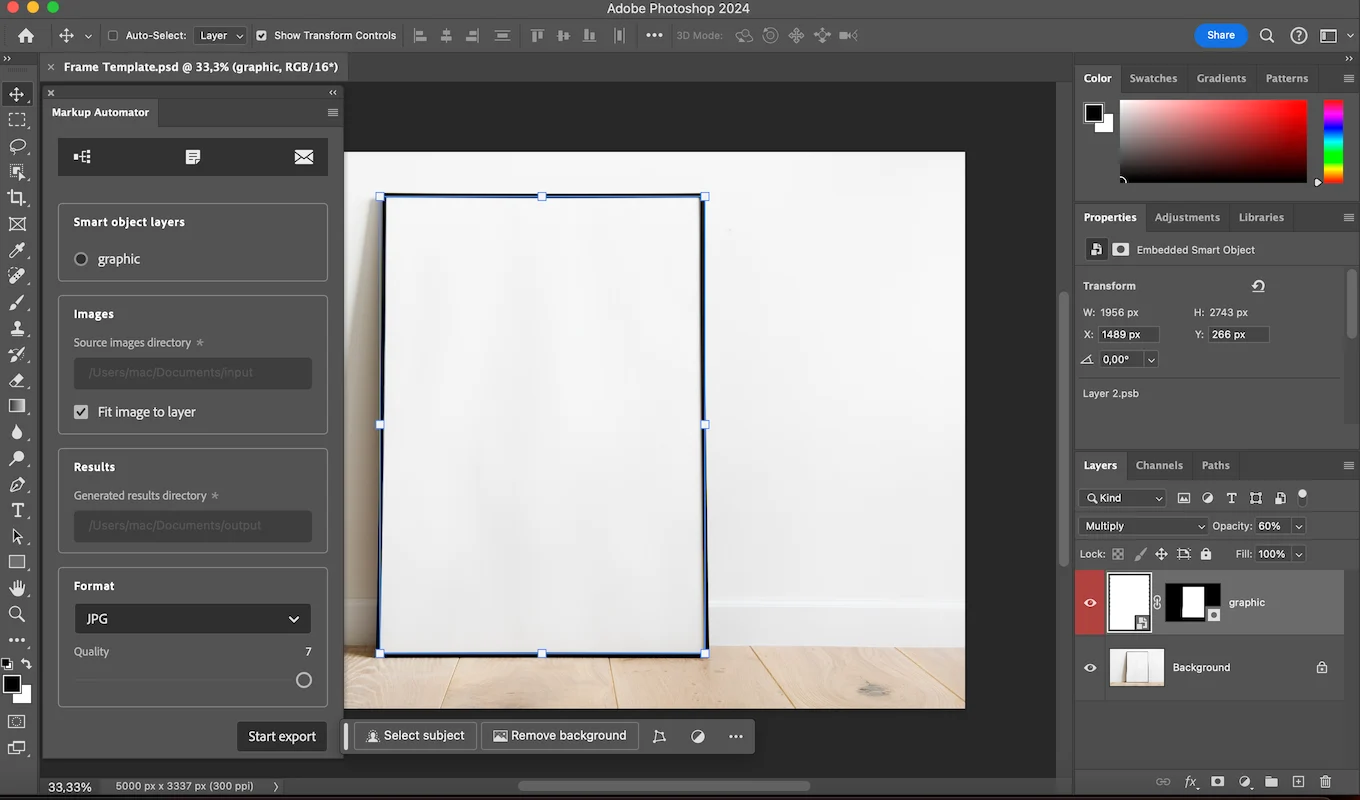Open the layer Fill dropdown arrow

[x=1298, y=554]
